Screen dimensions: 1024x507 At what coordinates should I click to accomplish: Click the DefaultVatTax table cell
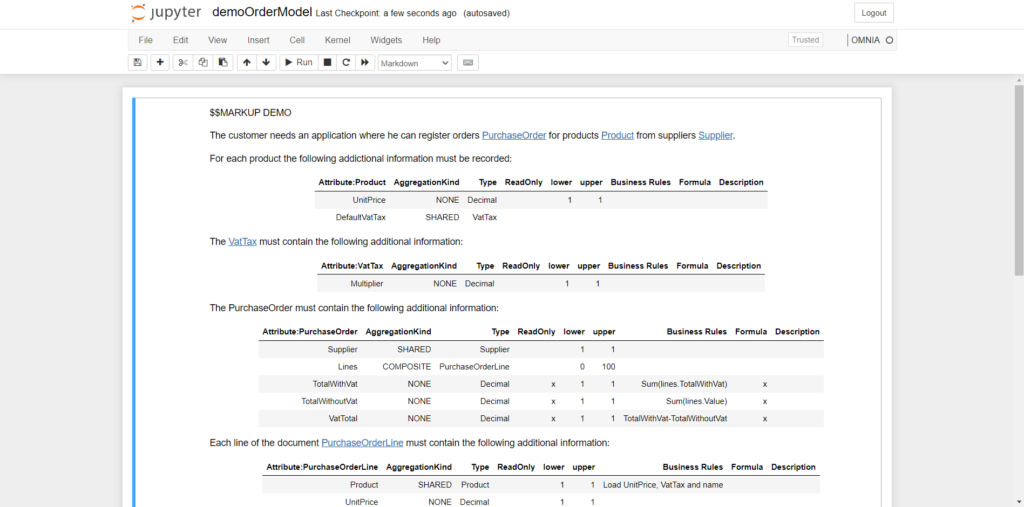pos(360,217)
